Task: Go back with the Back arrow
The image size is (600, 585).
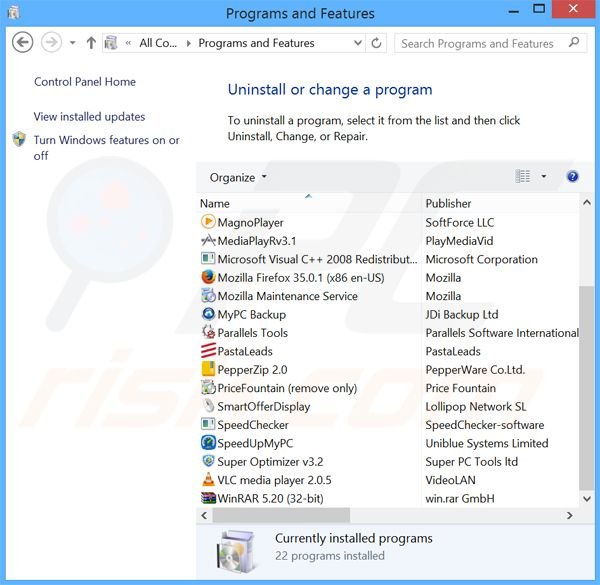Action: coord(22,42)
